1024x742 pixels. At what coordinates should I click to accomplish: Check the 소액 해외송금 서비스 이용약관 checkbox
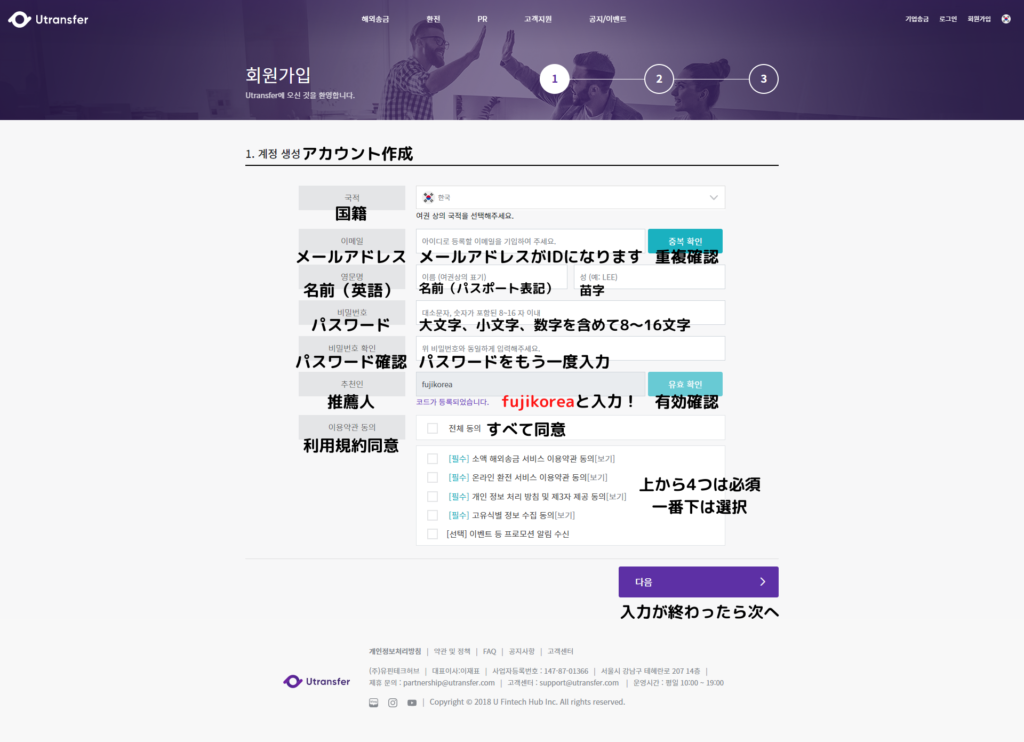pyautogui.click(x=432, y=459)
